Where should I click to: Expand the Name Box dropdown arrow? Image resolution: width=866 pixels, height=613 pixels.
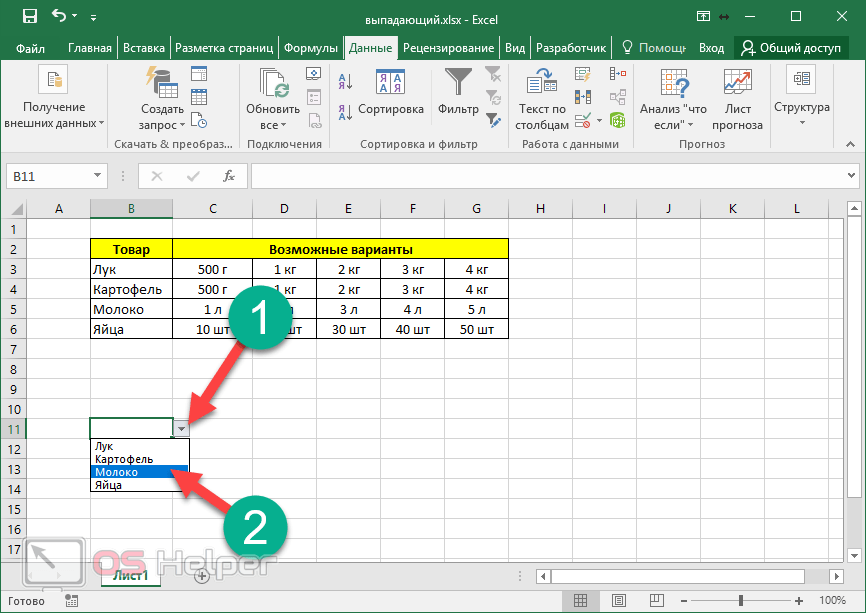(97, 176)
